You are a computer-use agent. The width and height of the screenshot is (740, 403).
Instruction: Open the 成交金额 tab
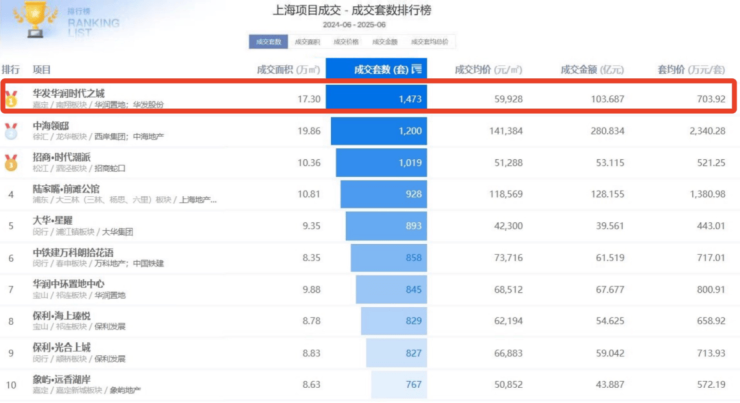tap(385, 42)
